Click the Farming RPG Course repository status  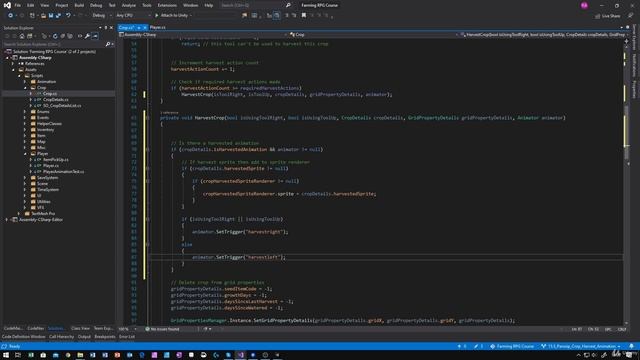point(512,346)
